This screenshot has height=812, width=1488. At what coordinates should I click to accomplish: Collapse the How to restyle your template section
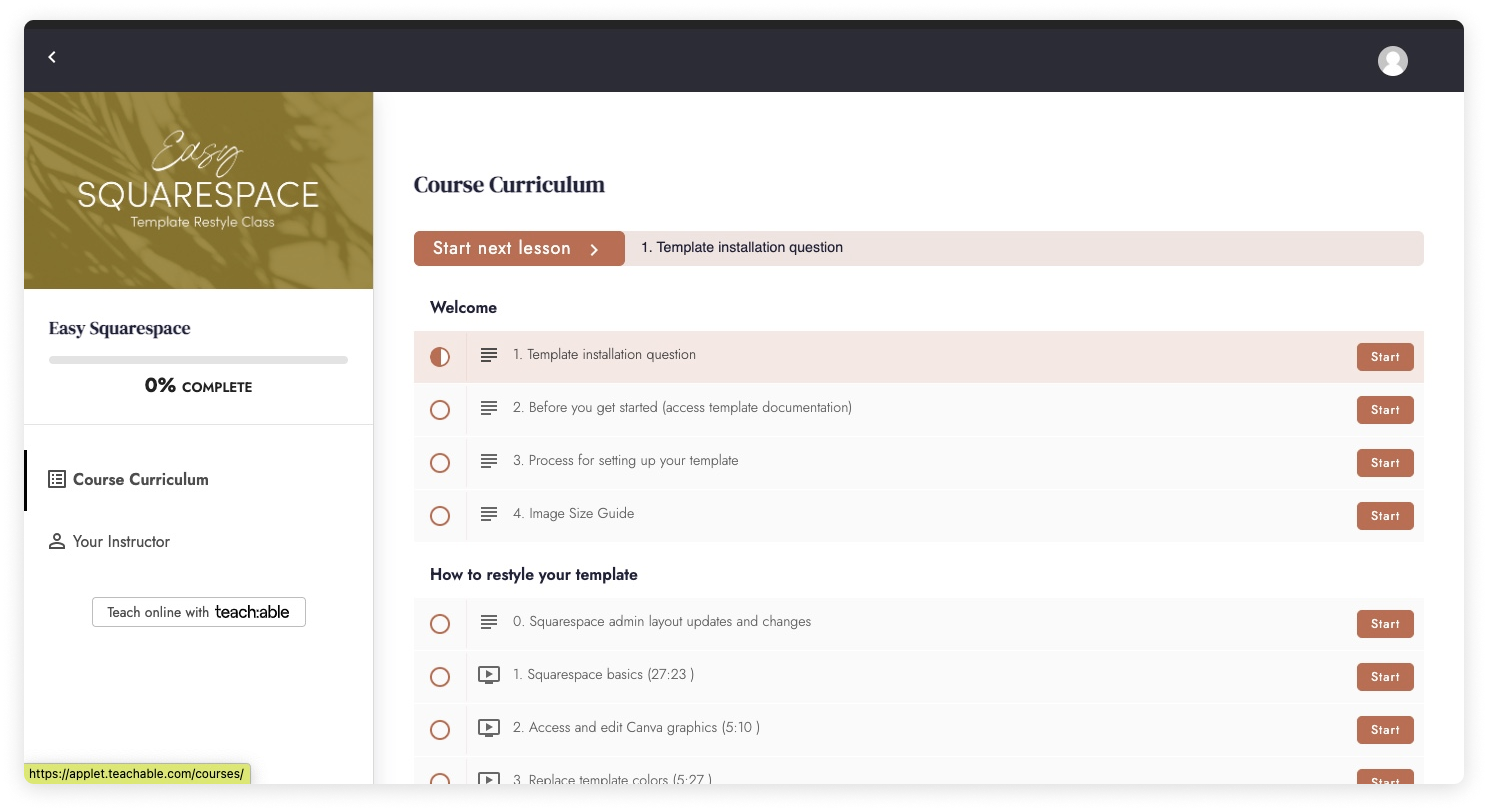(x=534, y=574)
